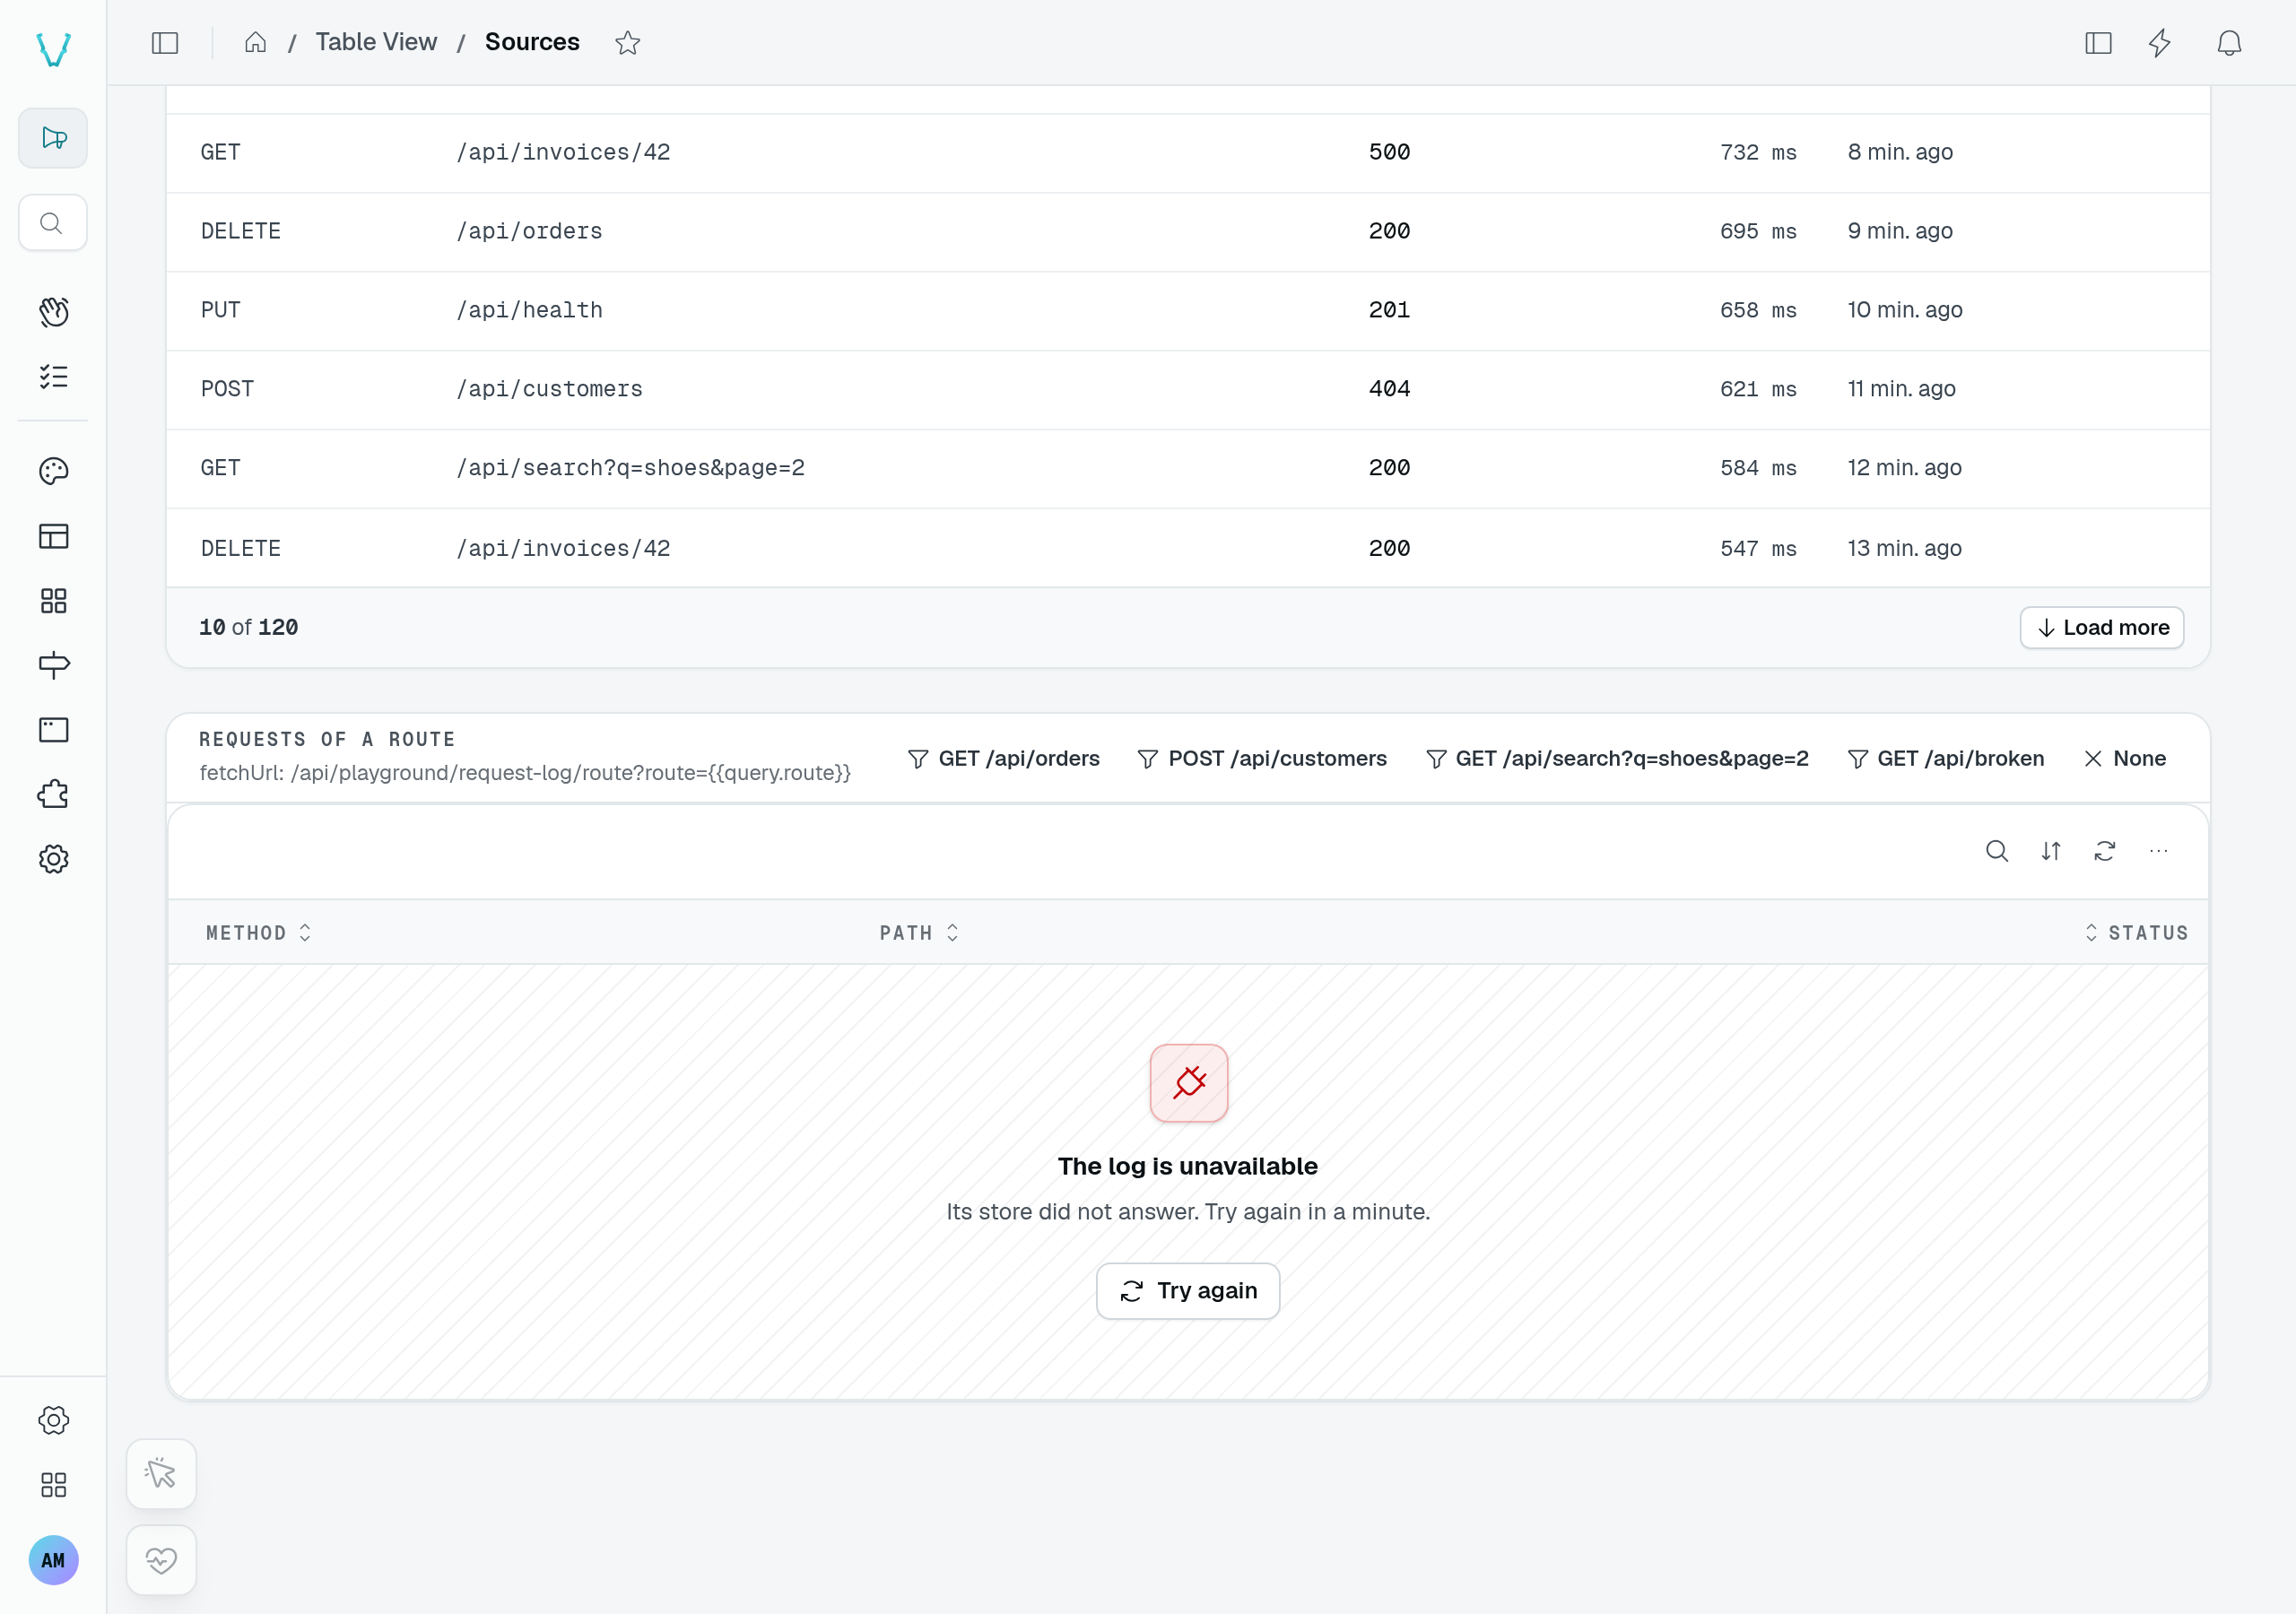This screenshot has height=1614, width=2296.
Task: Sort by the METHOD column
Action: click(259, 933)
